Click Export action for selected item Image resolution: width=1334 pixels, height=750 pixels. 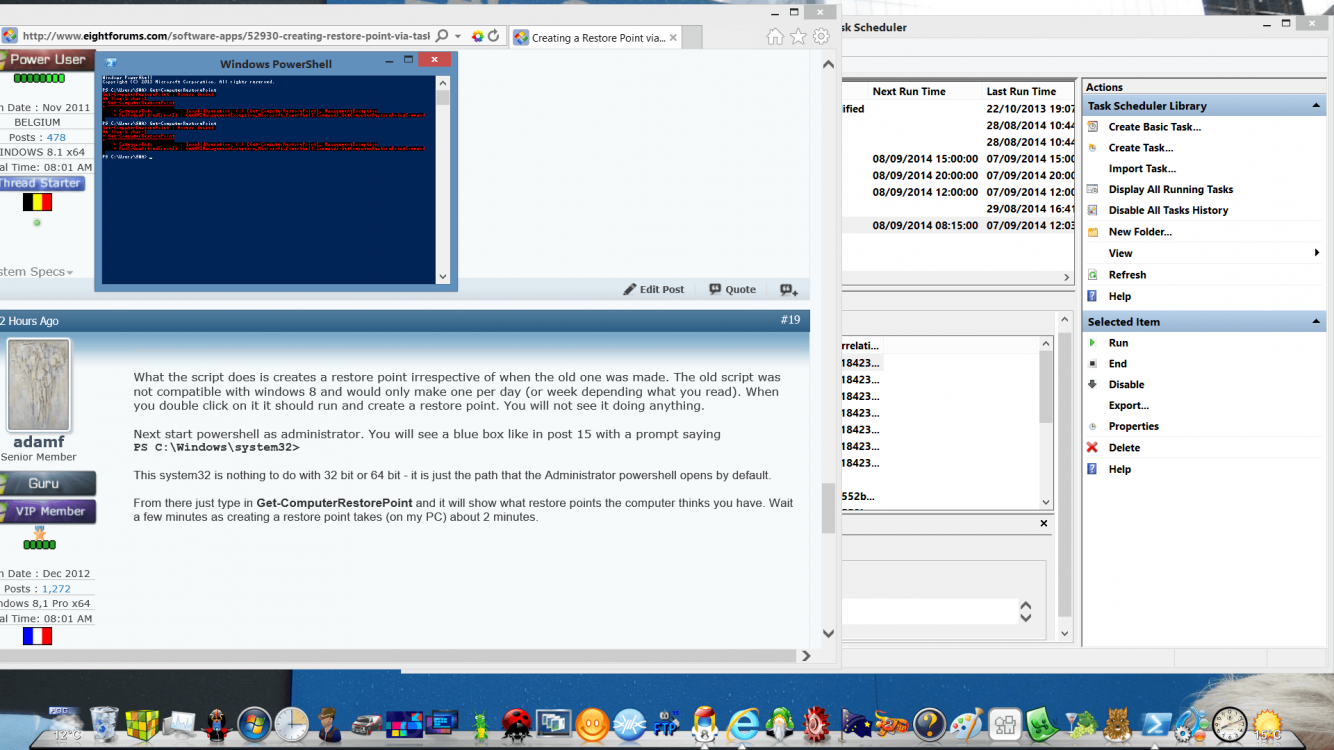(x=1128, y=406)
